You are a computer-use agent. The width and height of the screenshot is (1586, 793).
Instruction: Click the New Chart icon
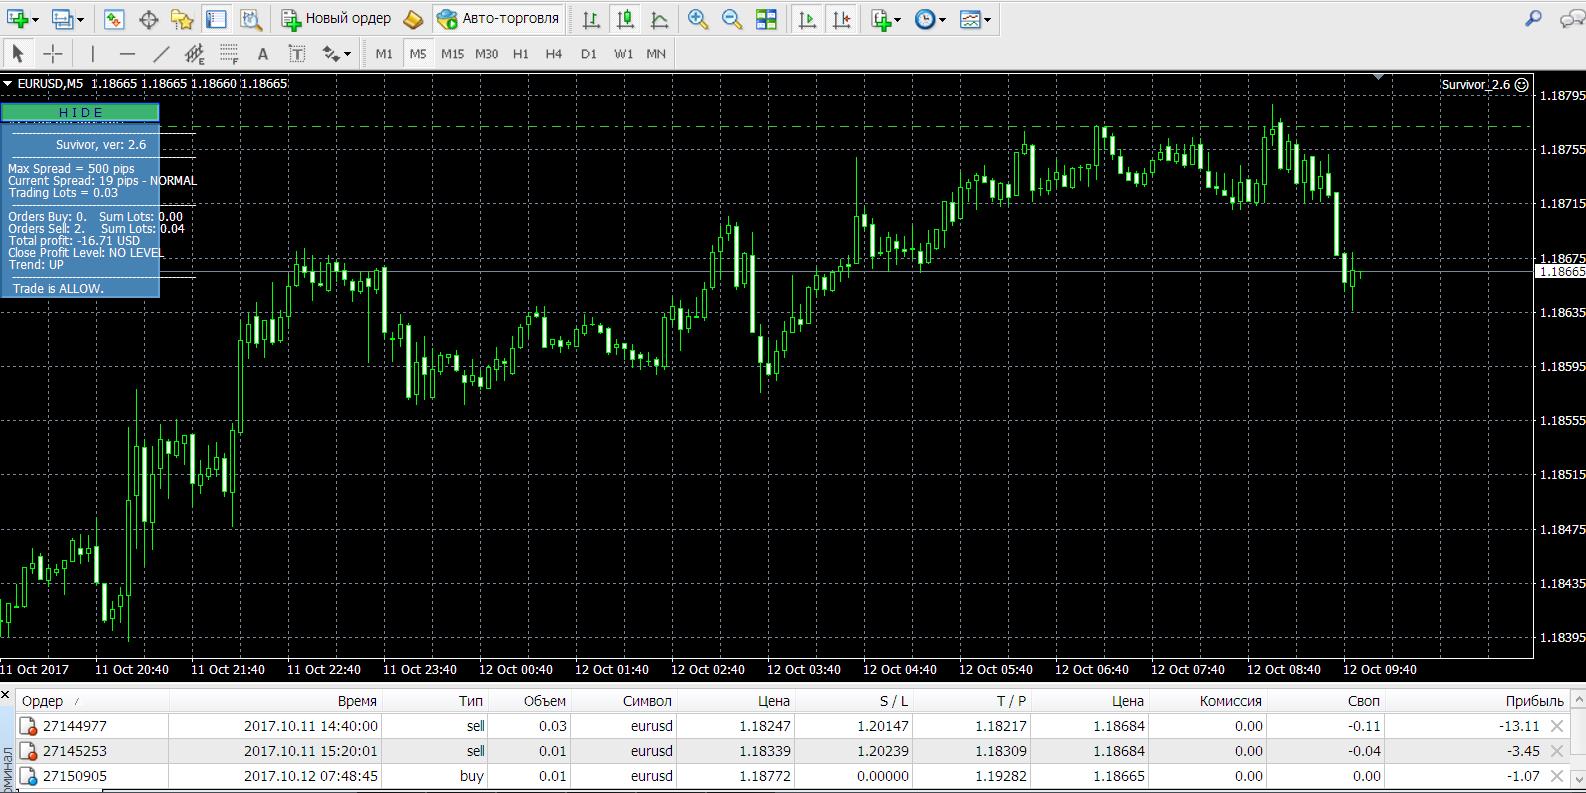[17, 18]
